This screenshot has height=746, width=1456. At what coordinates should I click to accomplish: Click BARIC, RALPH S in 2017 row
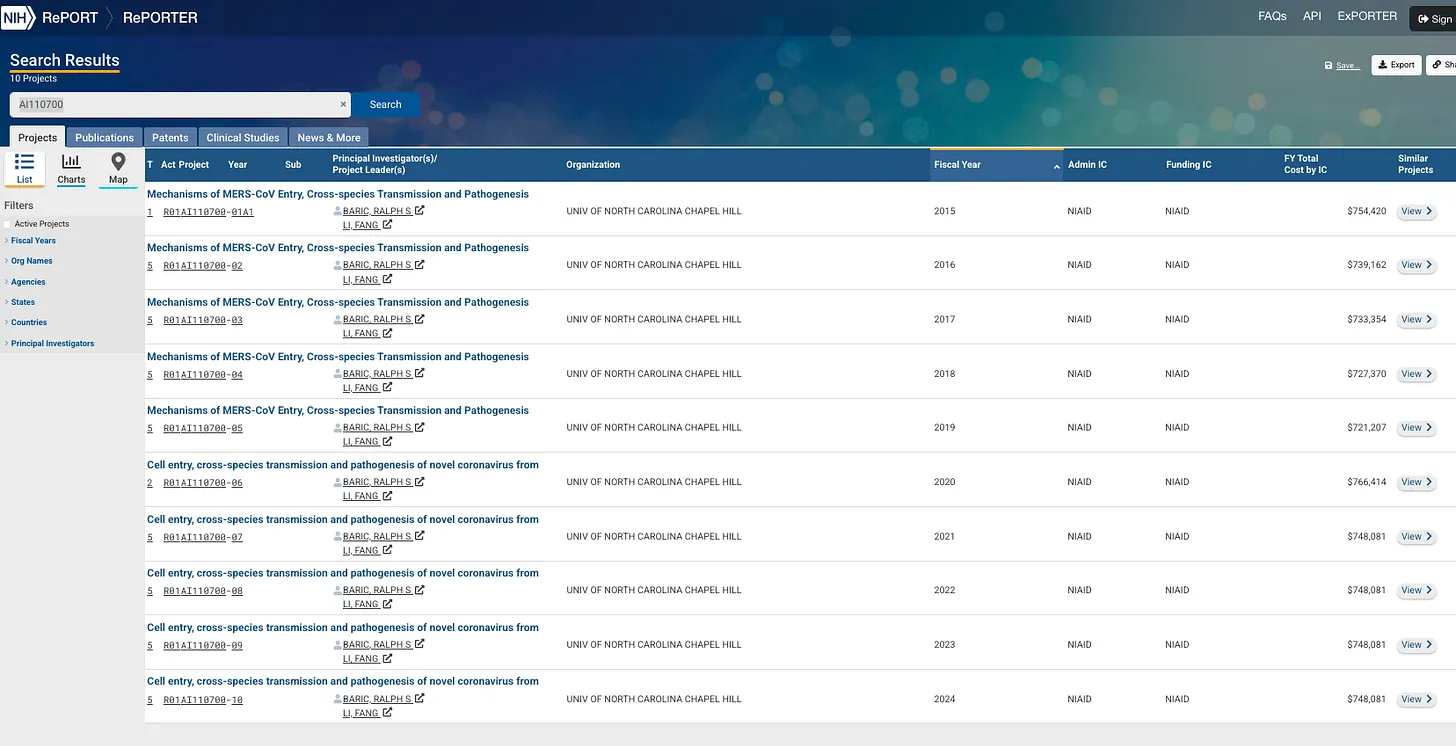click(x=377, y=319)
